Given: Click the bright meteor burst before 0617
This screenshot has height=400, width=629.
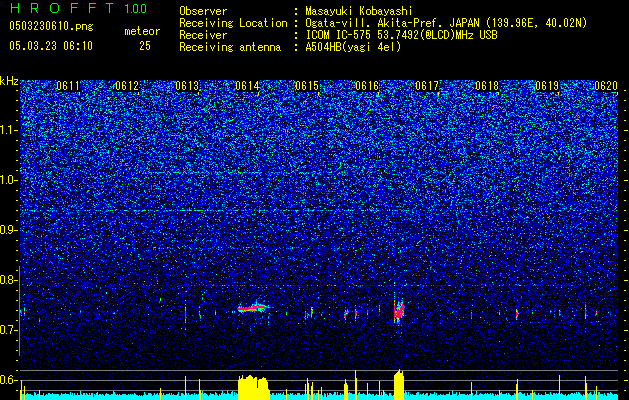Looking at the screenshot, I should point(399,311).
